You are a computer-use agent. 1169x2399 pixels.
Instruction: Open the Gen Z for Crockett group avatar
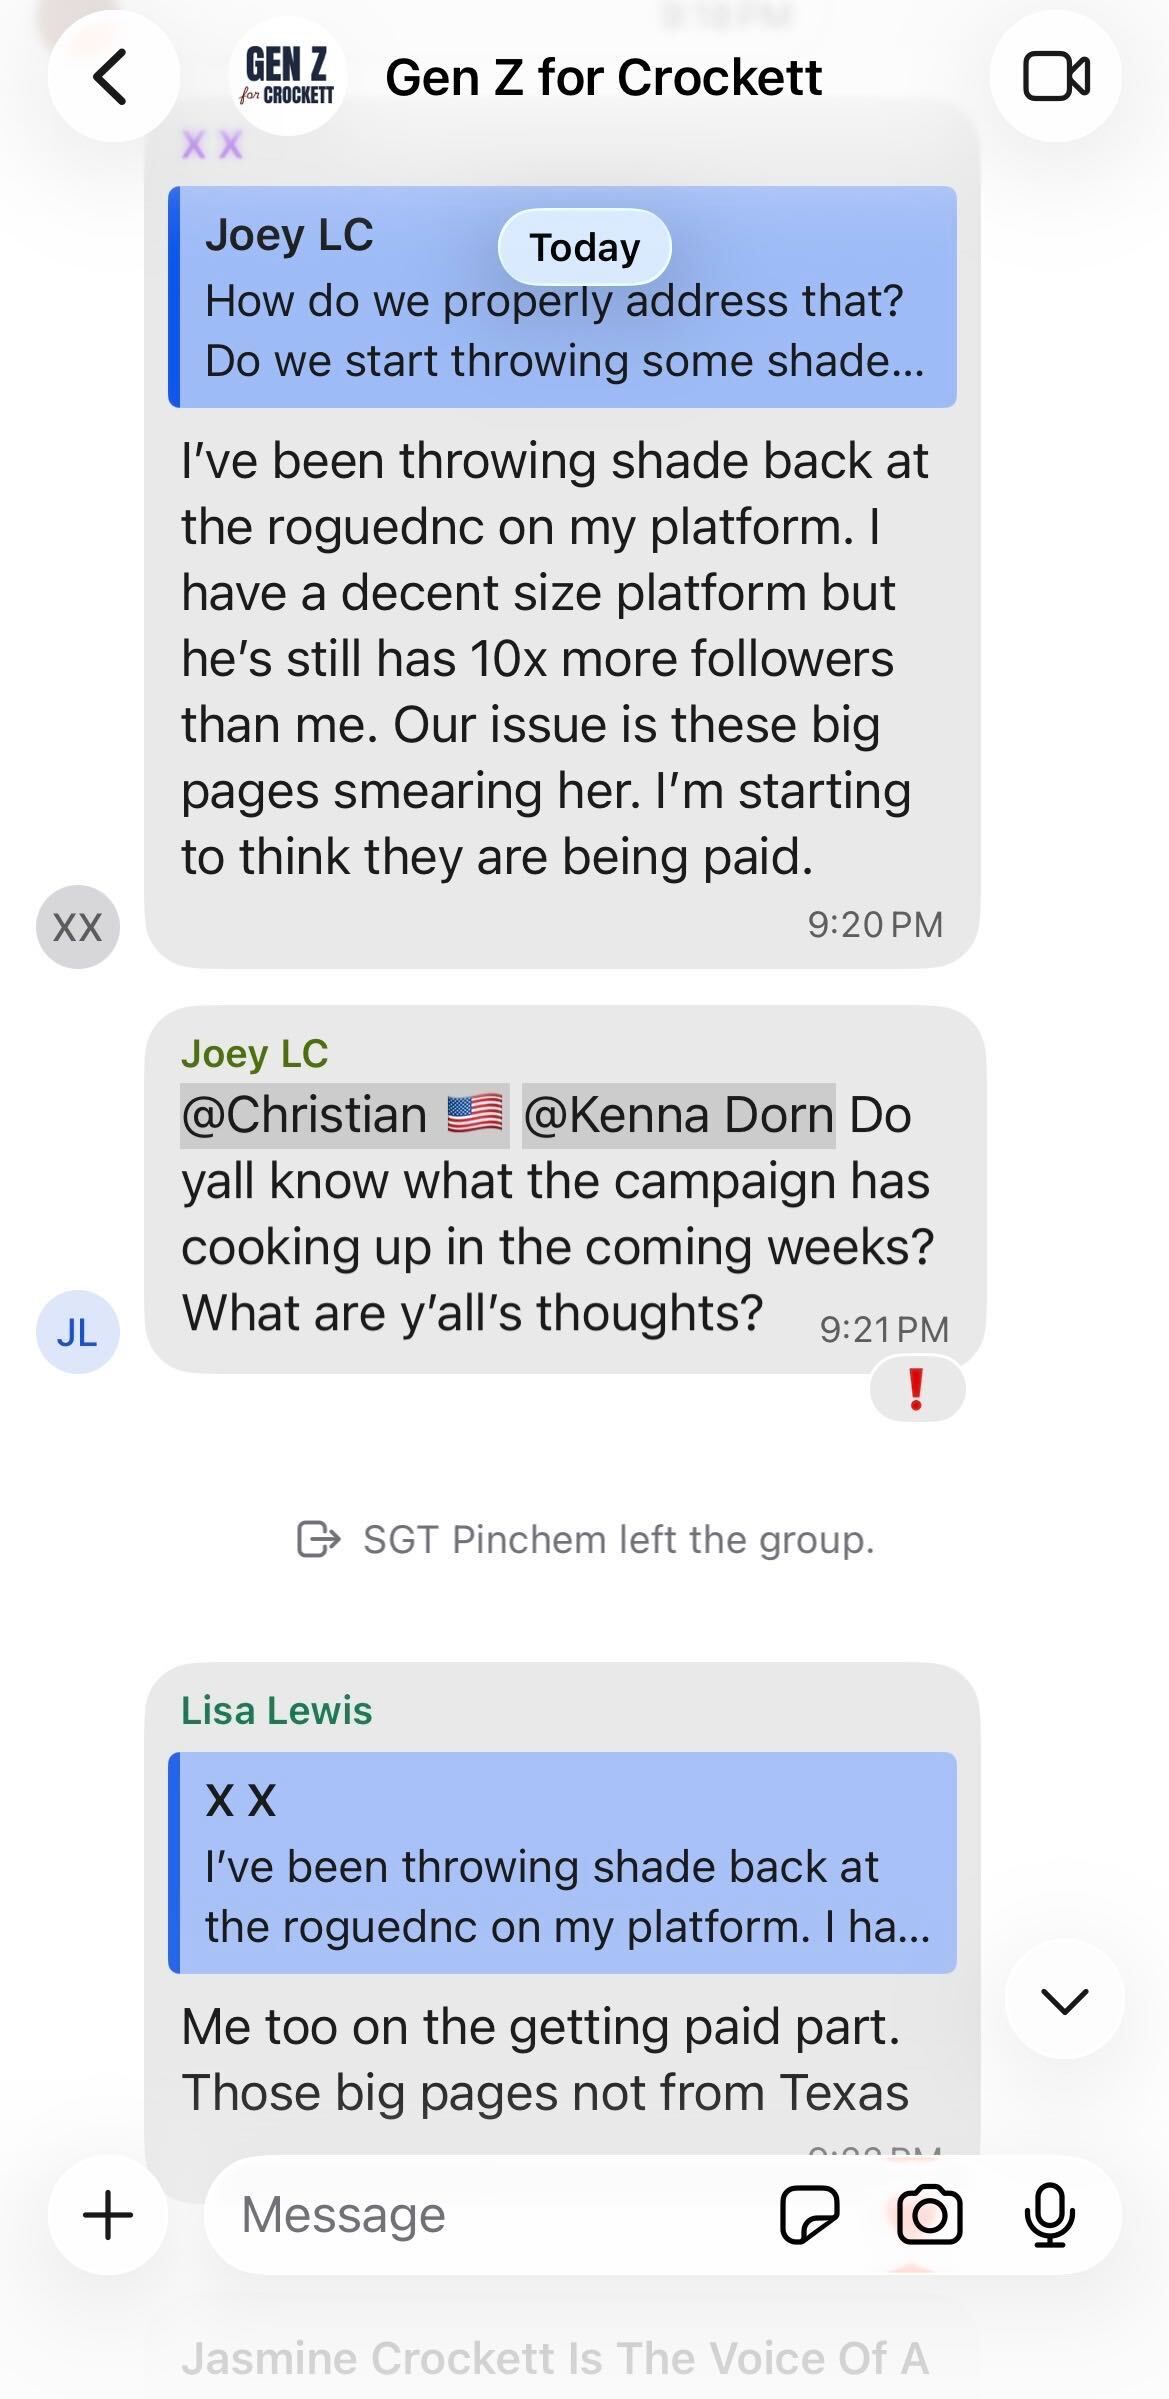pyautogui.click(x=288, y=77)
